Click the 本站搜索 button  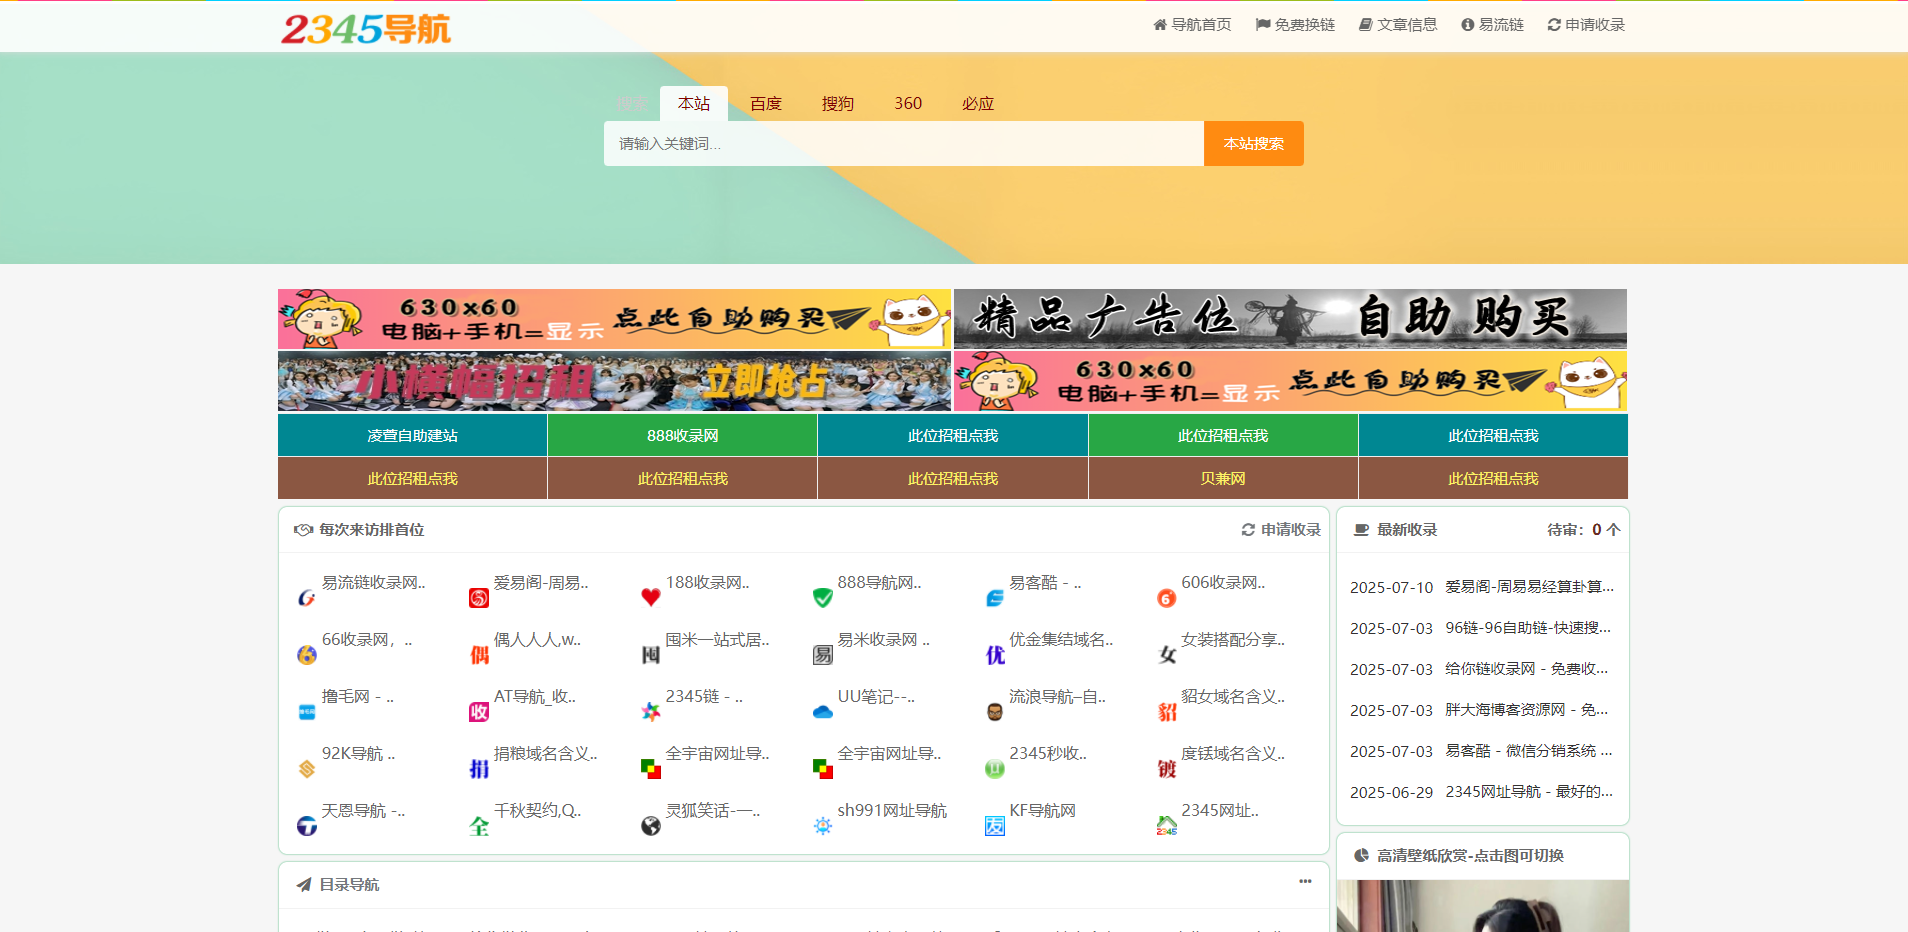pyautogui.click(x=1254, y=143)
